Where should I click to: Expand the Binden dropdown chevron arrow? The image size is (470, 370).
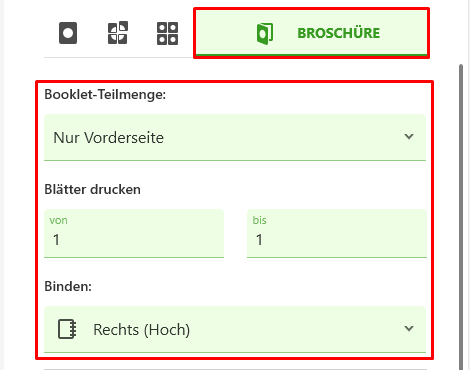pos(409,328)
